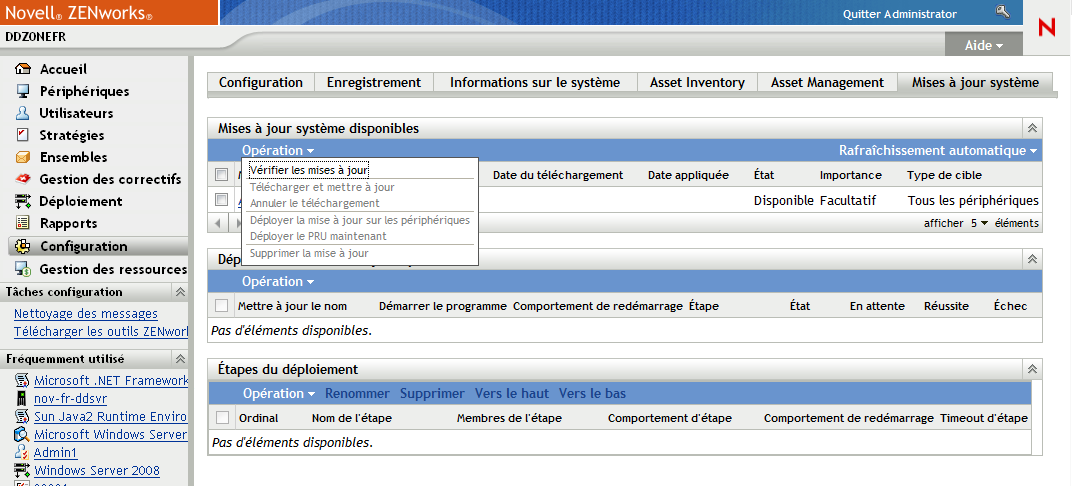Switch to the Configuration tab

(x=260, y=83)
